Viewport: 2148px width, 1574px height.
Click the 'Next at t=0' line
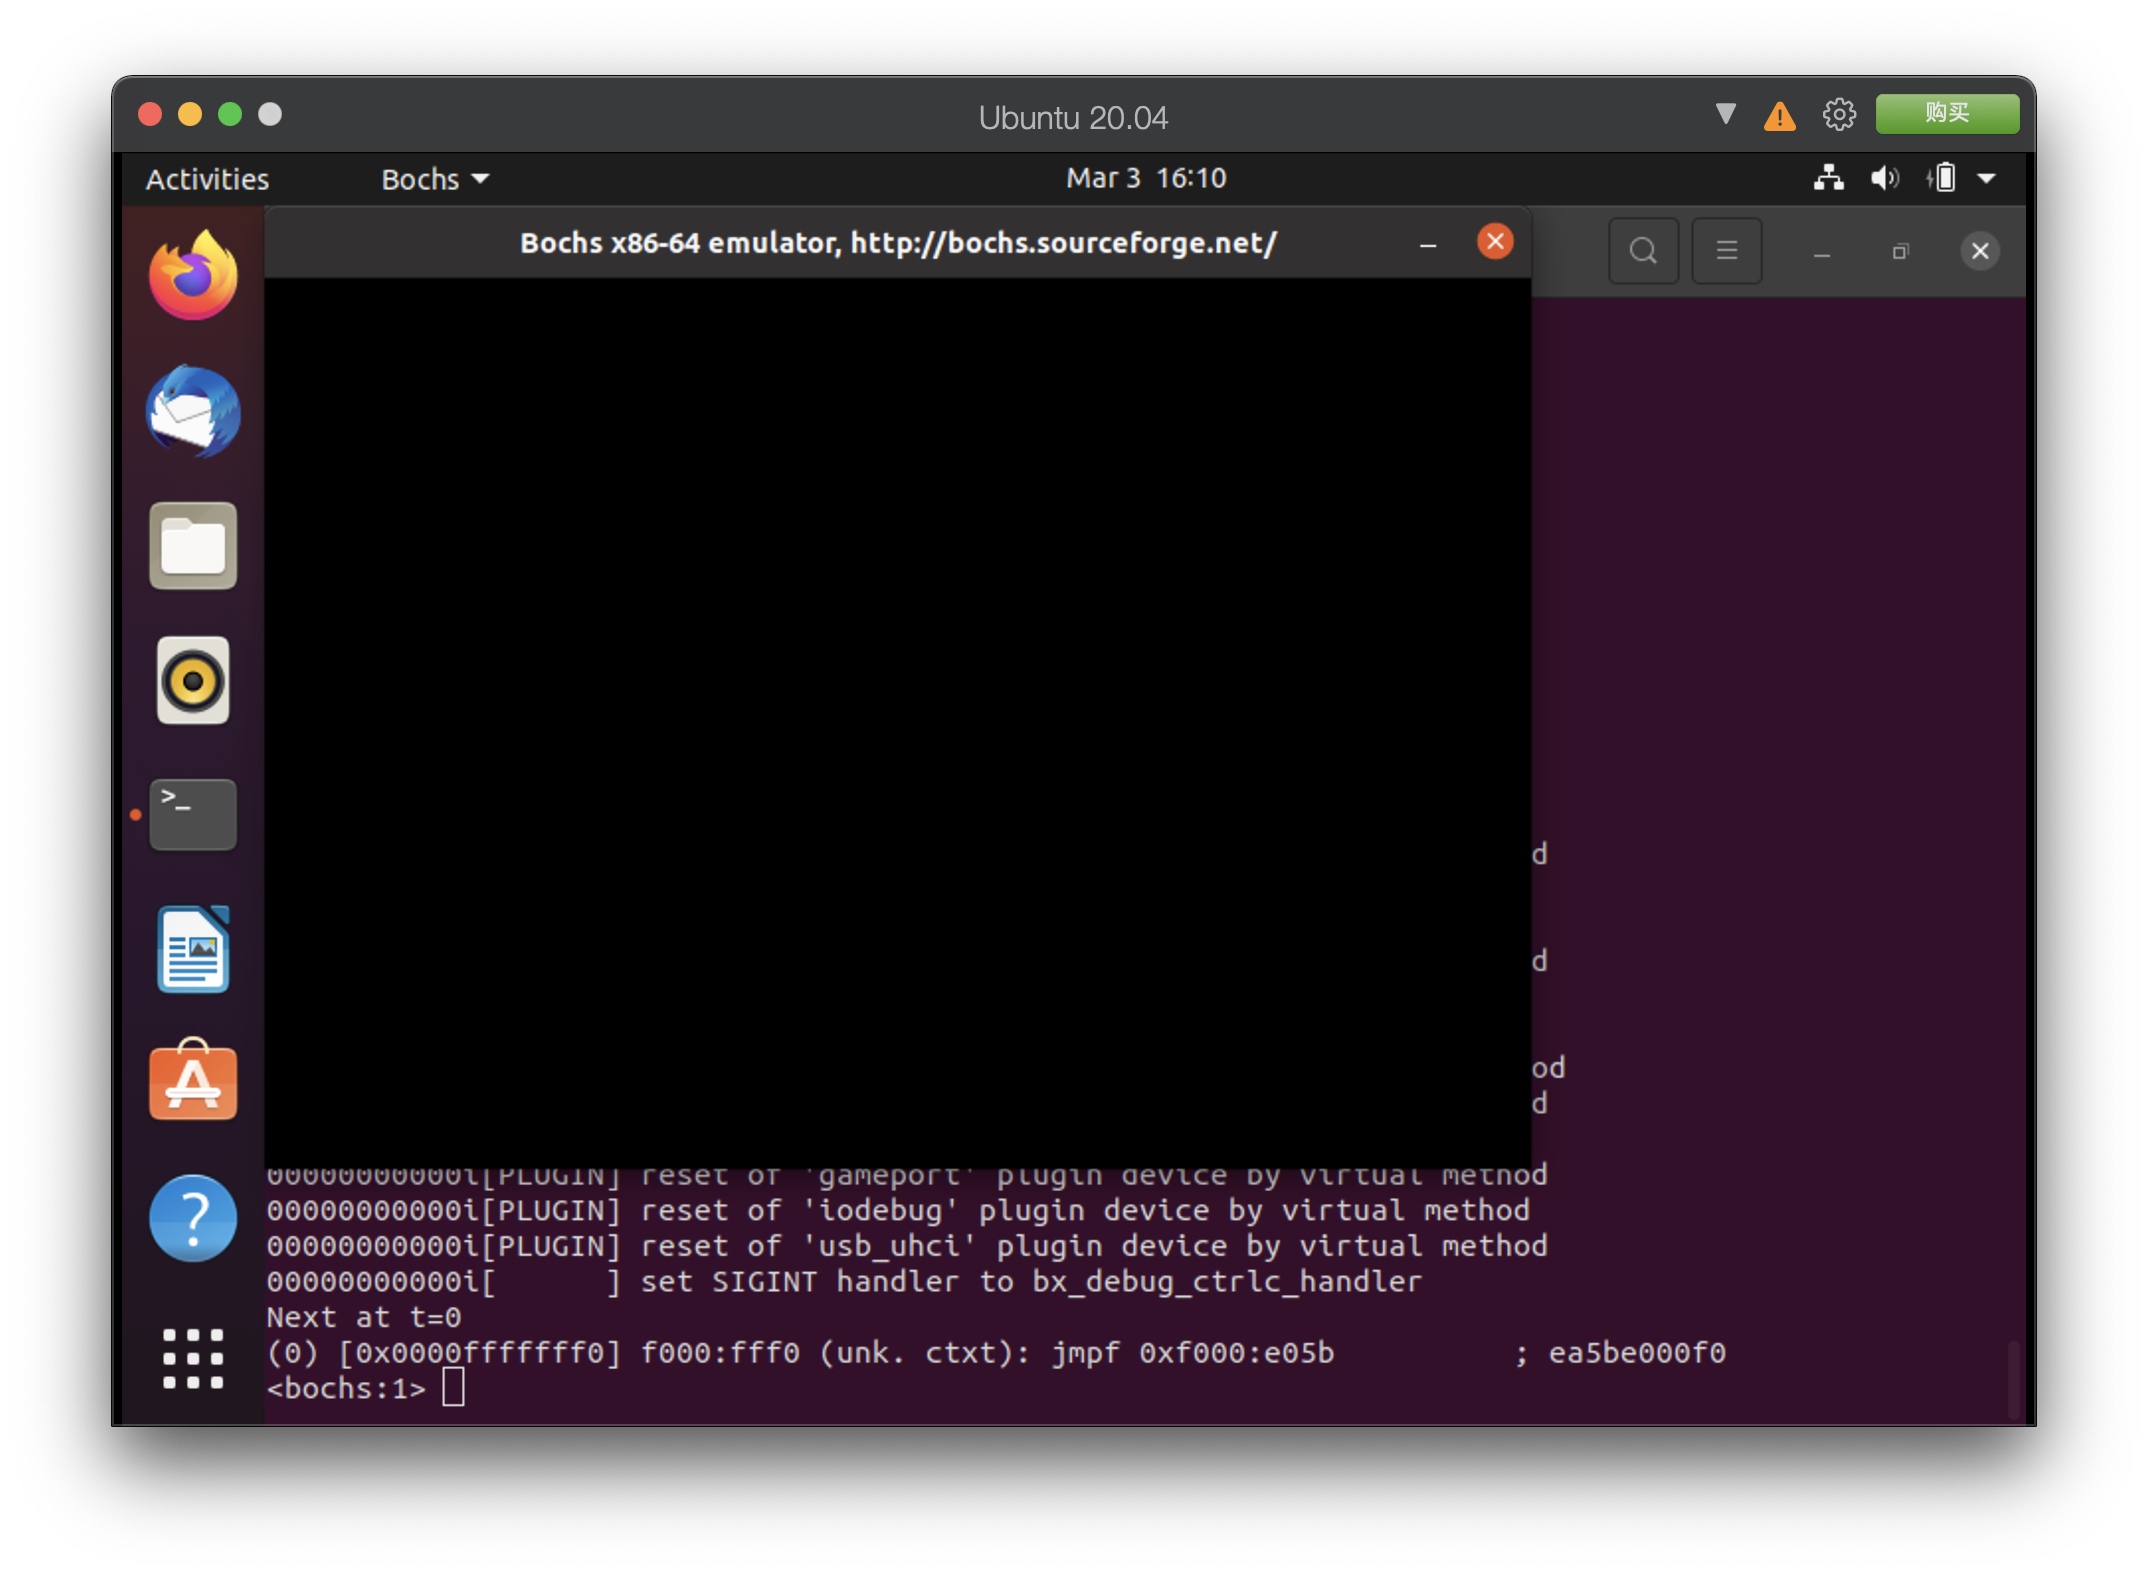tap(364, 1317)
